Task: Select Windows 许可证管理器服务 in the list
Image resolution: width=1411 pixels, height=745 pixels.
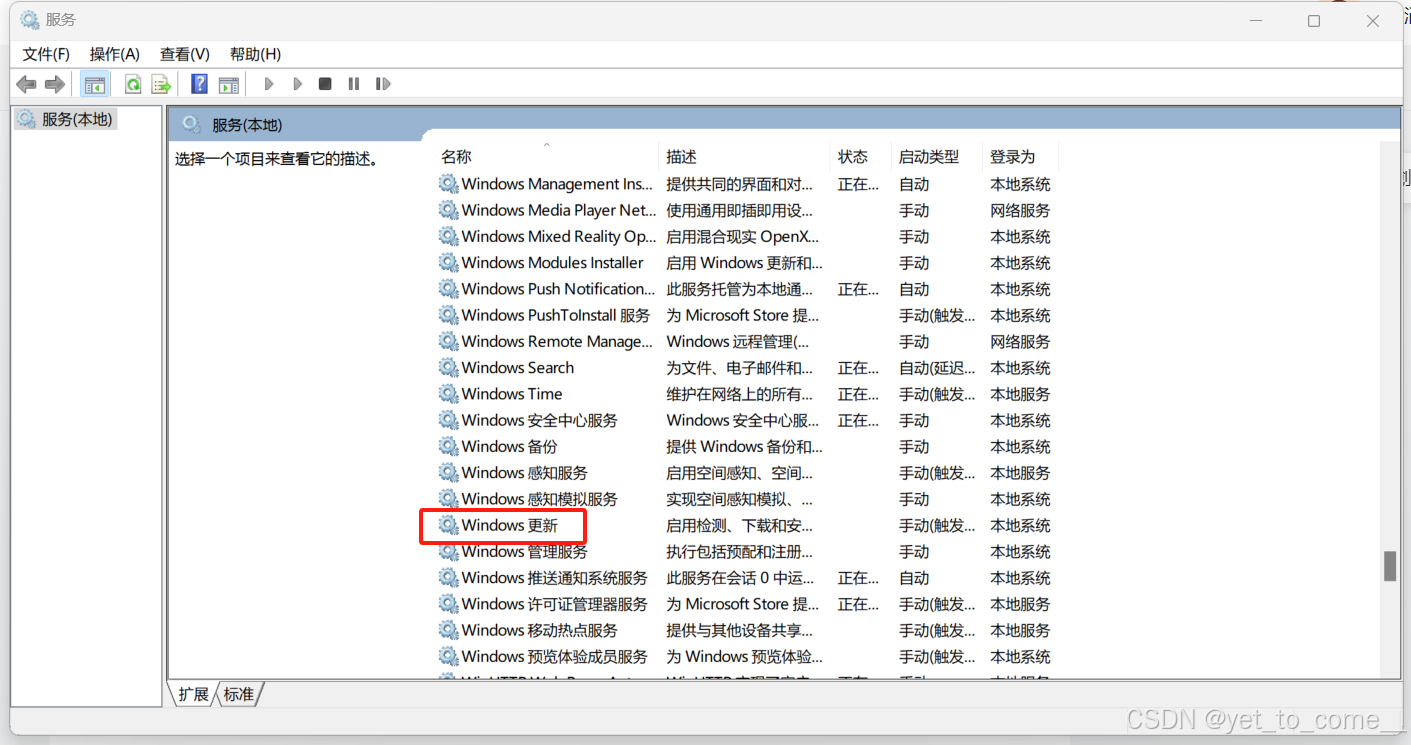Action: pyautogui.click(x=555, y=604)
